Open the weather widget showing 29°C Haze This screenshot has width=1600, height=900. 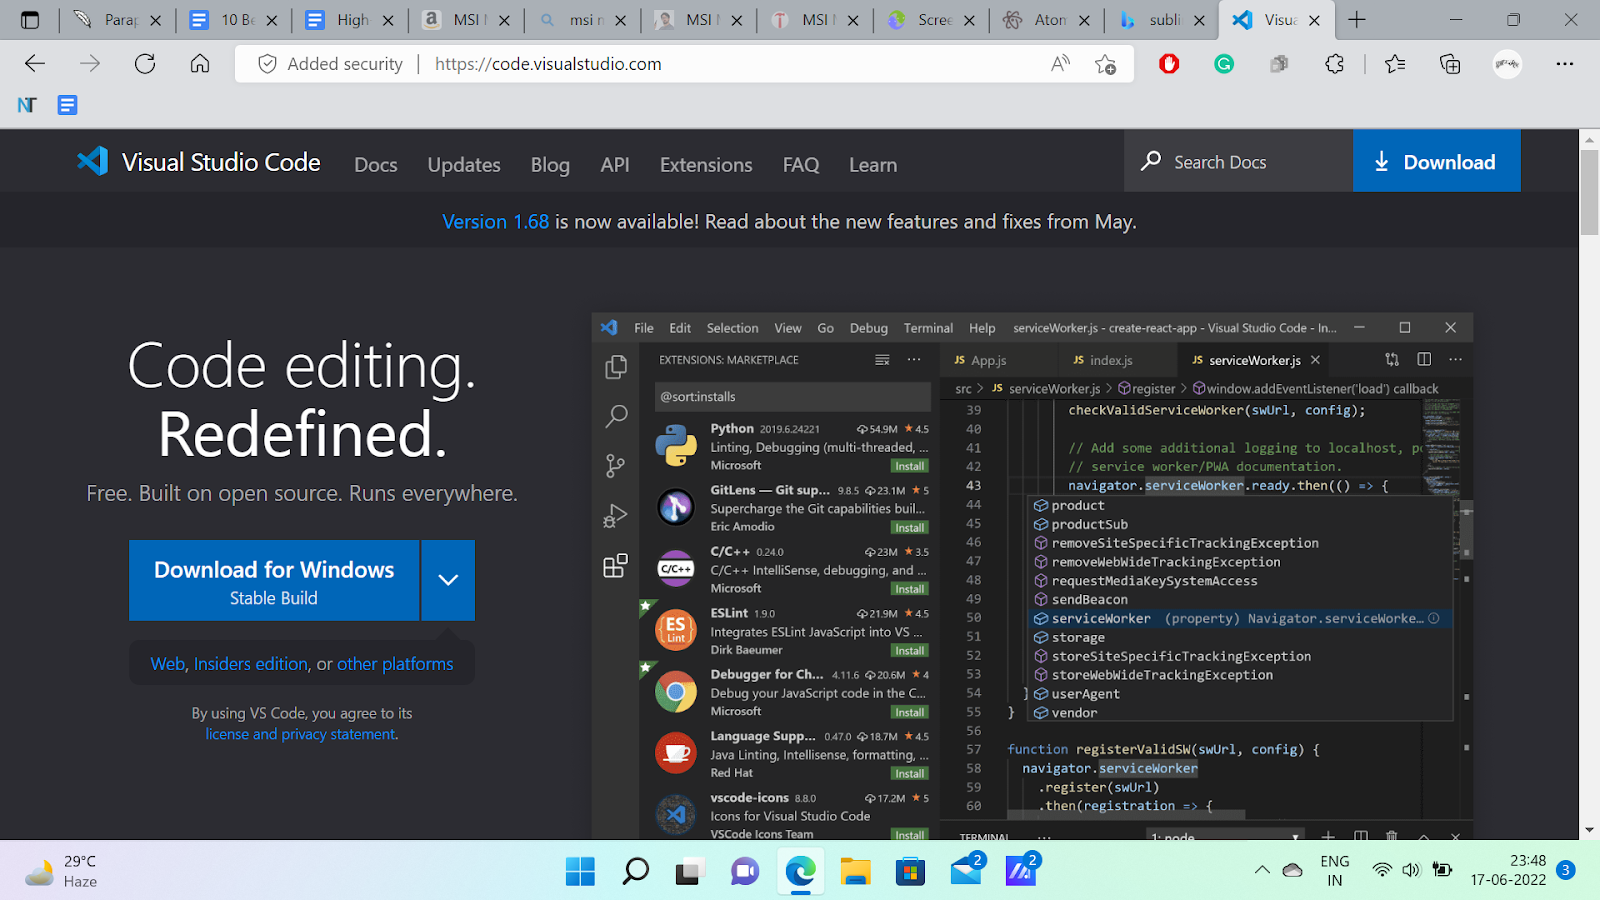click(x=62, y=871)
